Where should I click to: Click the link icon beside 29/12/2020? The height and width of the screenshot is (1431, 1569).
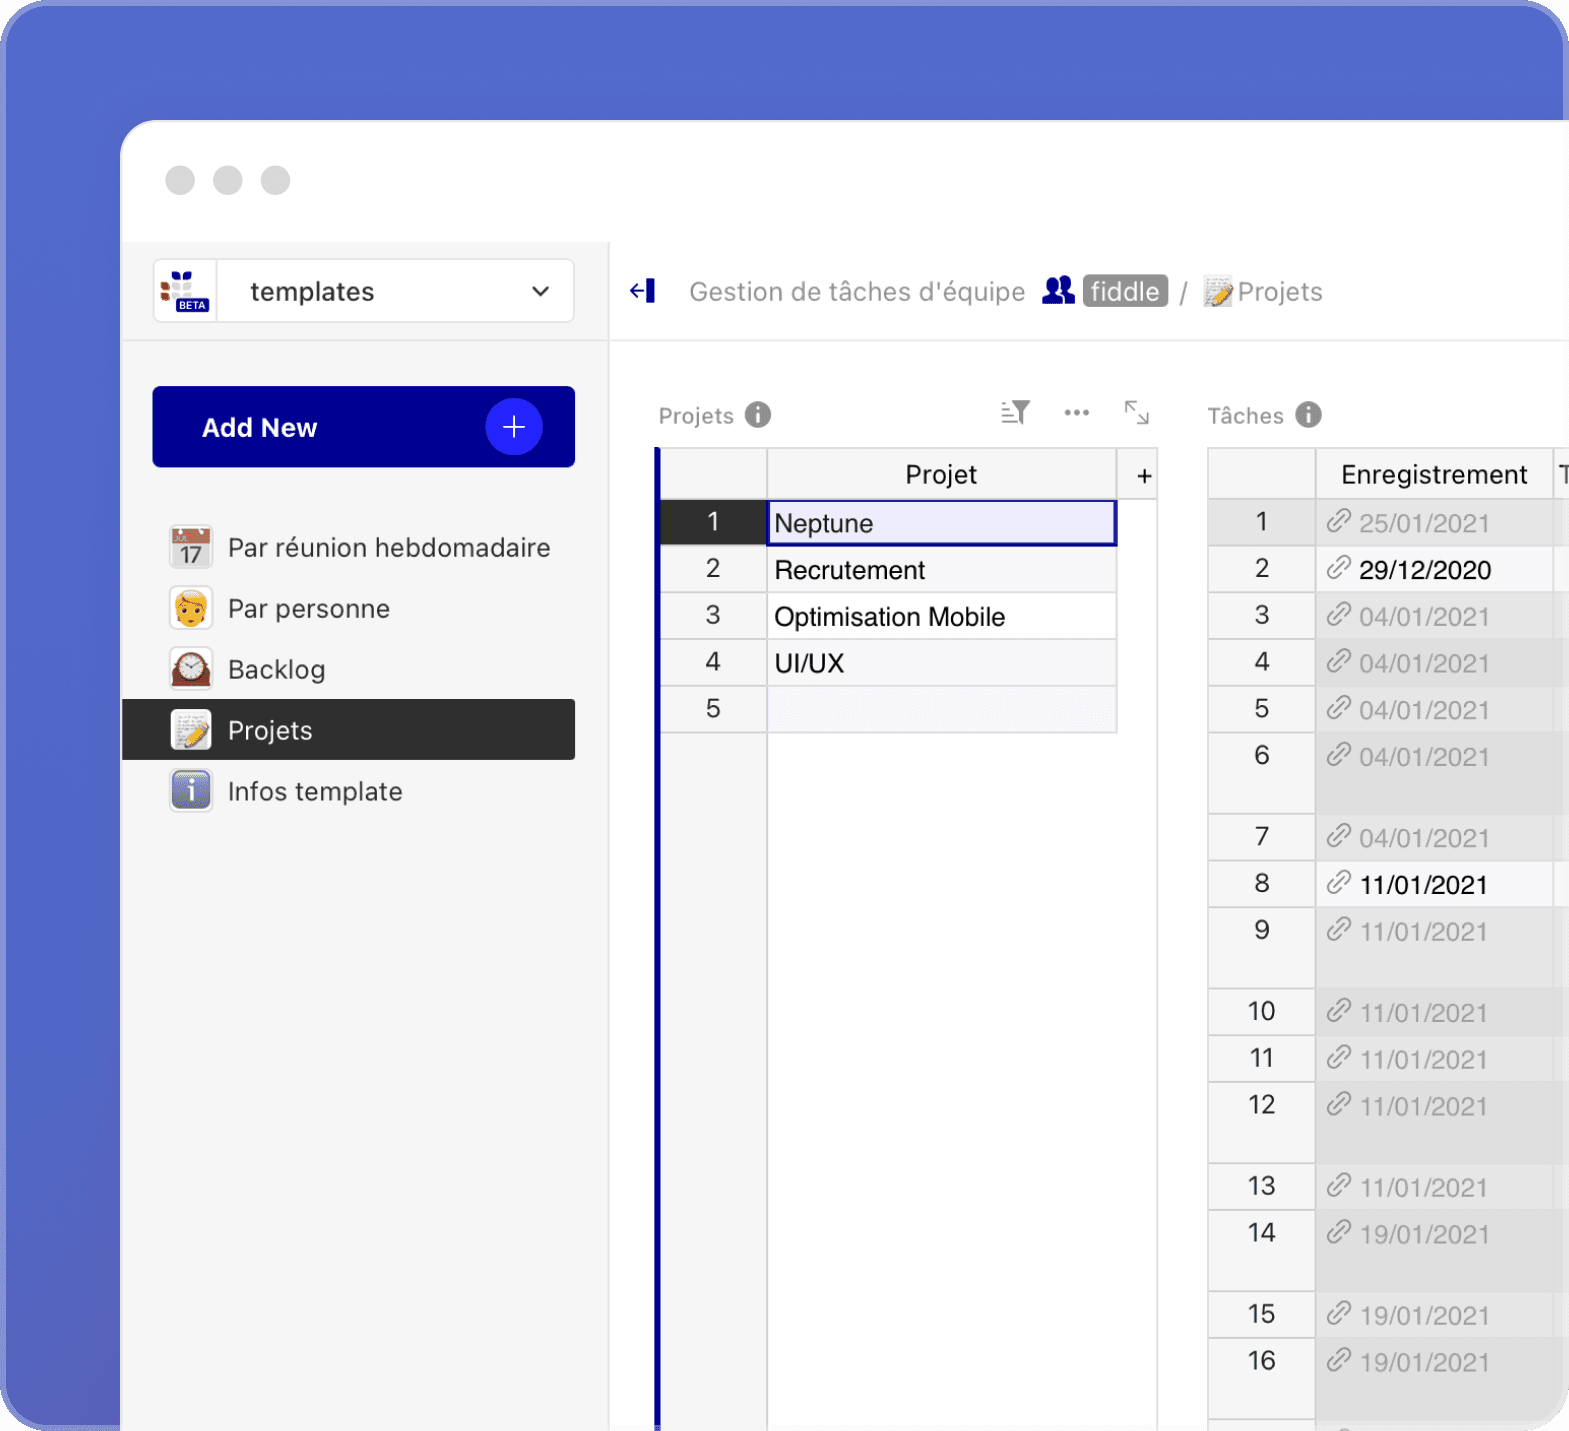tap(1338, 569)
